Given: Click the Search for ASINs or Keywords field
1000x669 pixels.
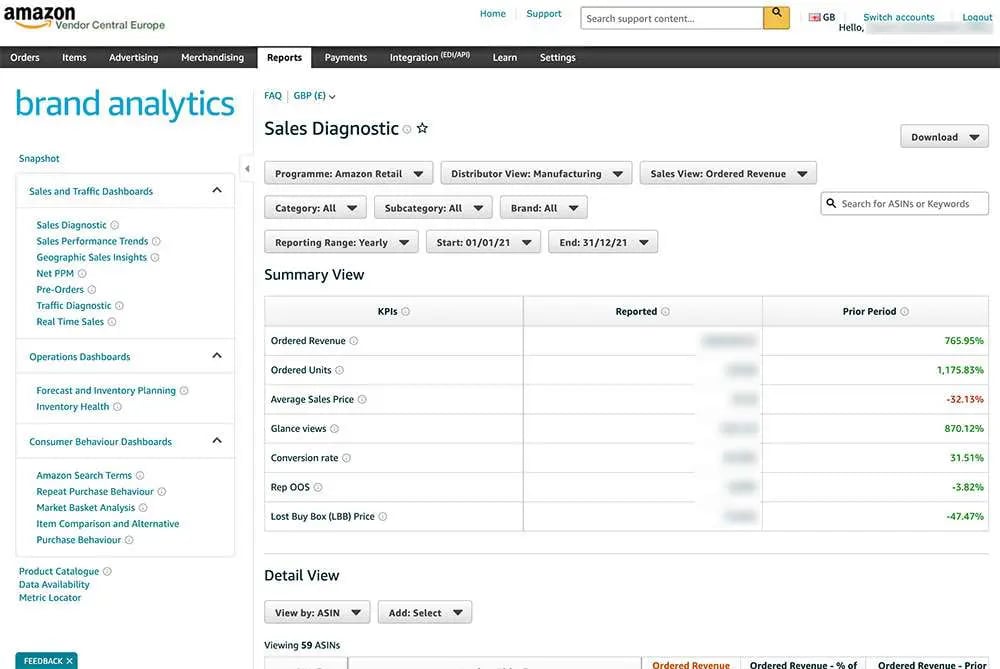Looking at the screenshot, I should tap(904, 203).
